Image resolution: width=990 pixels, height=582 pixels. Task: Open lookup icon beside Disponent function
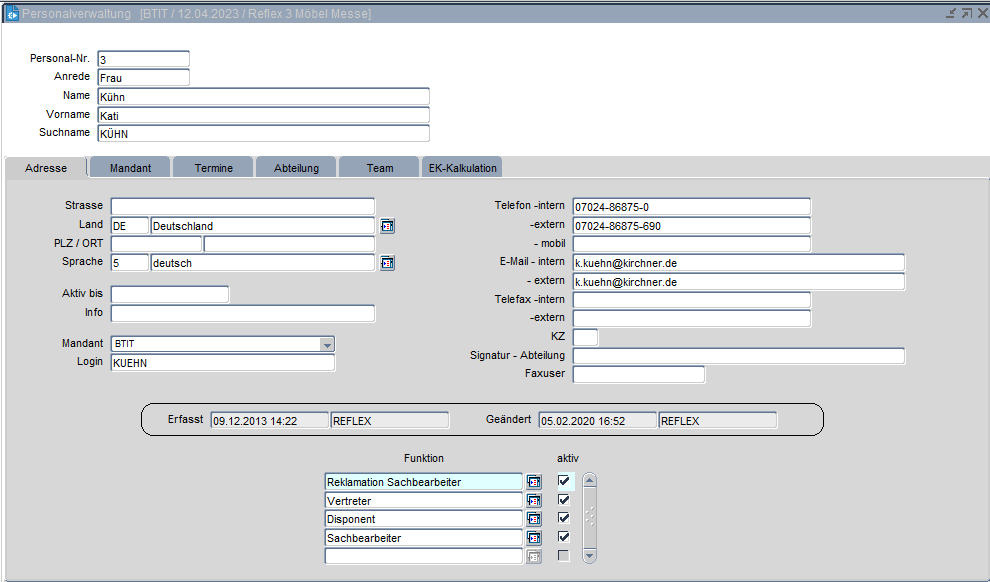(534, 519)
